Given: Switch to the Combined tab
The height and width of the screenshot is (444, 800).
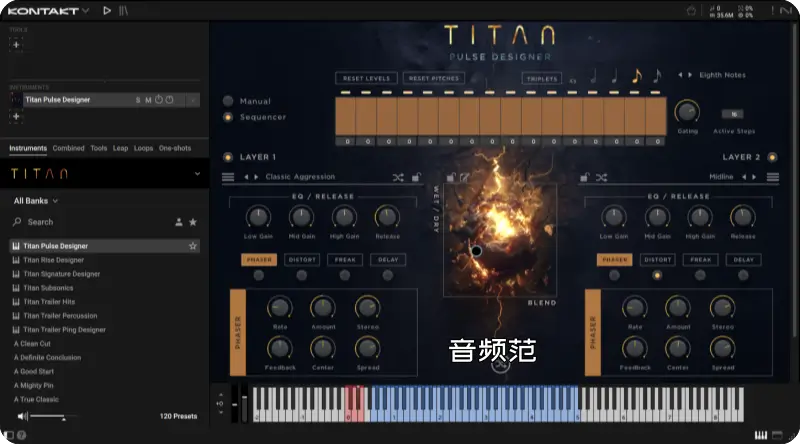Looking at the screenshot, I should tap(68, 148).
